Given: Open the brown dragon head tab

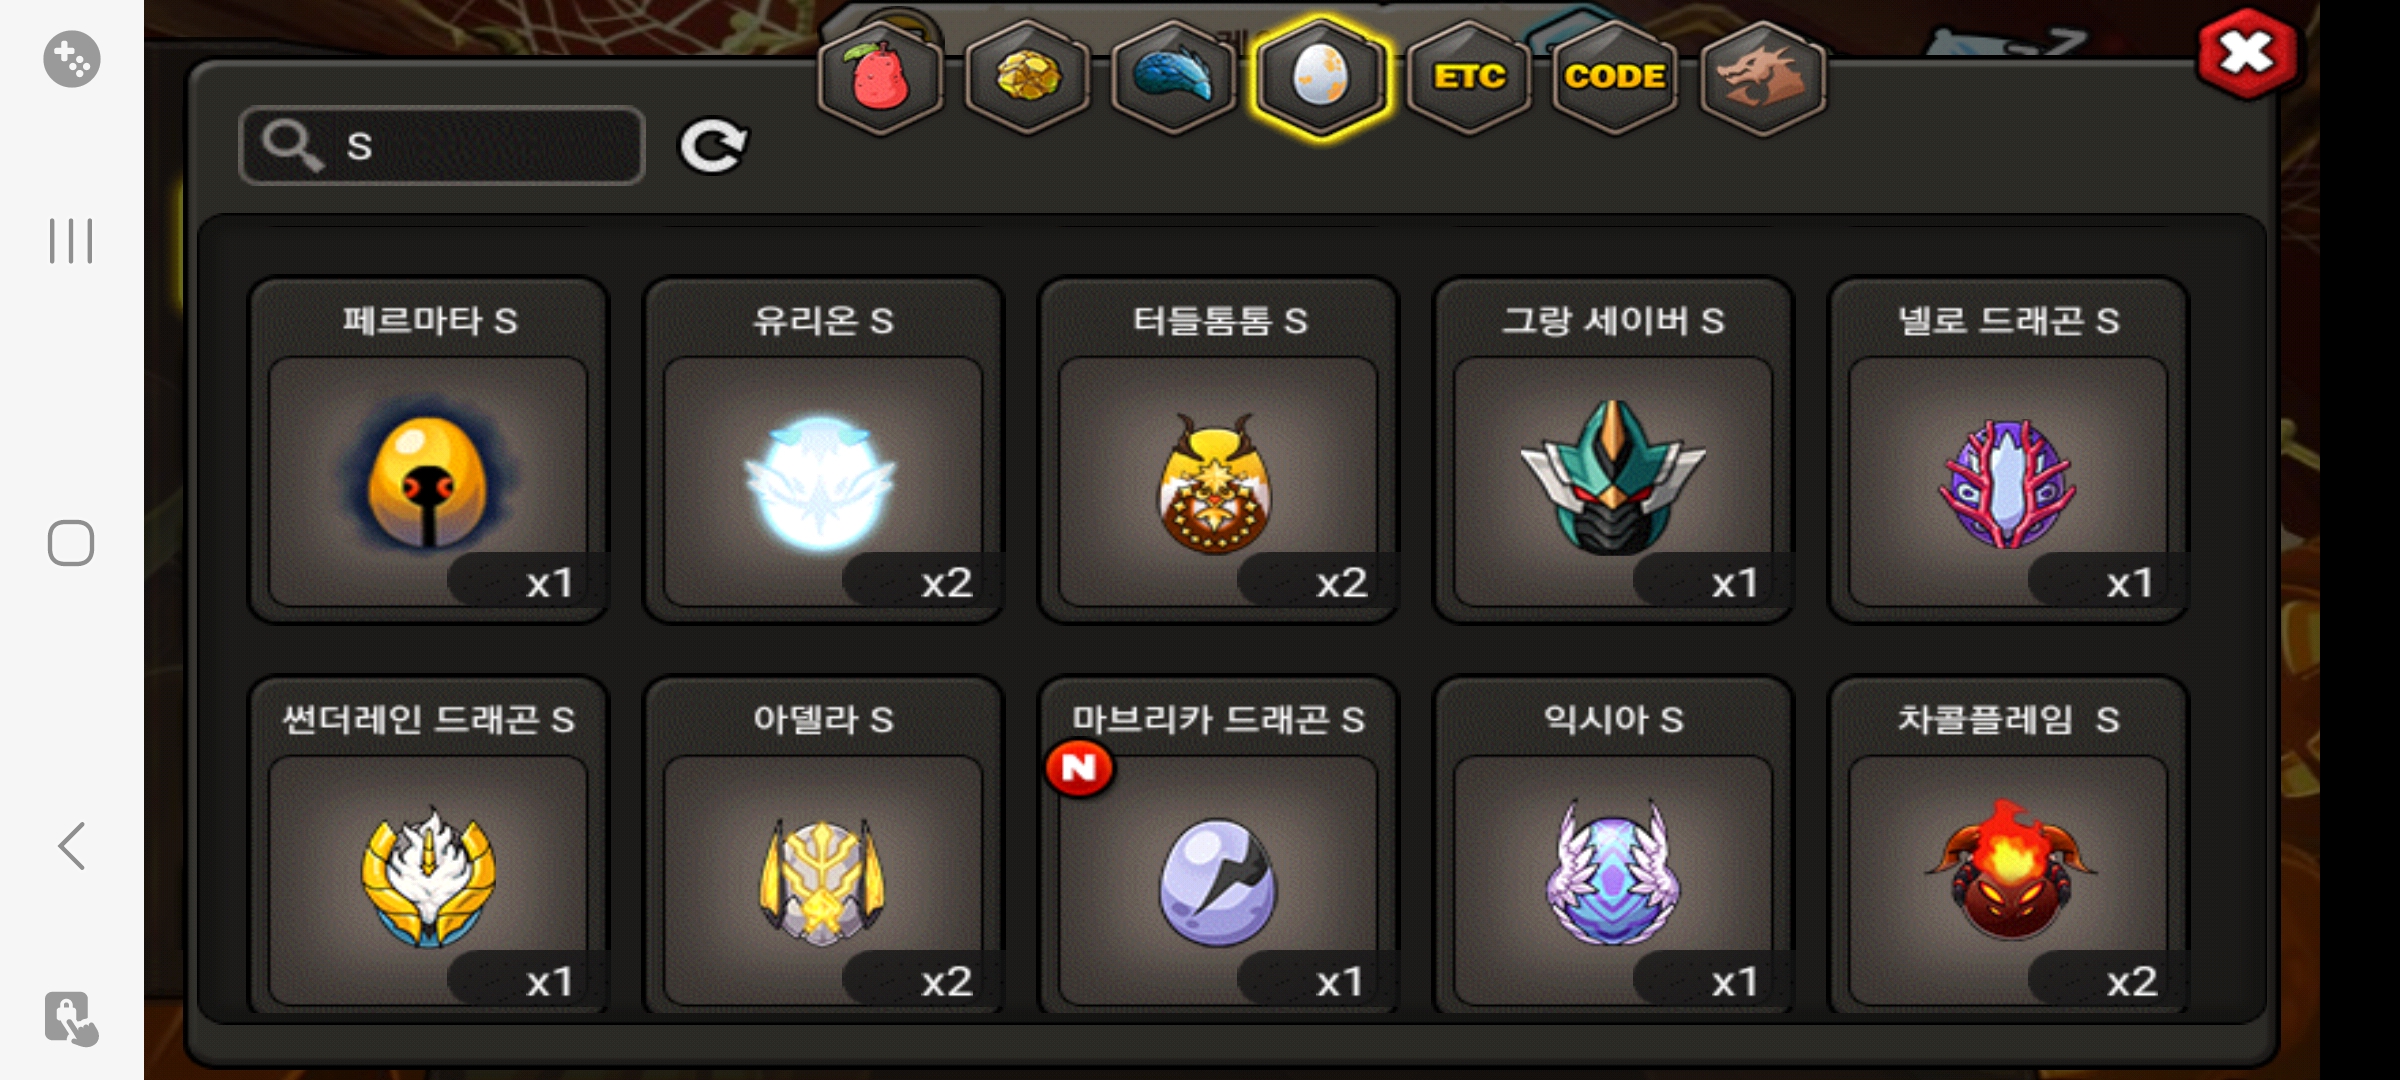Looking at the screenshot, I should pos(1762,78).
